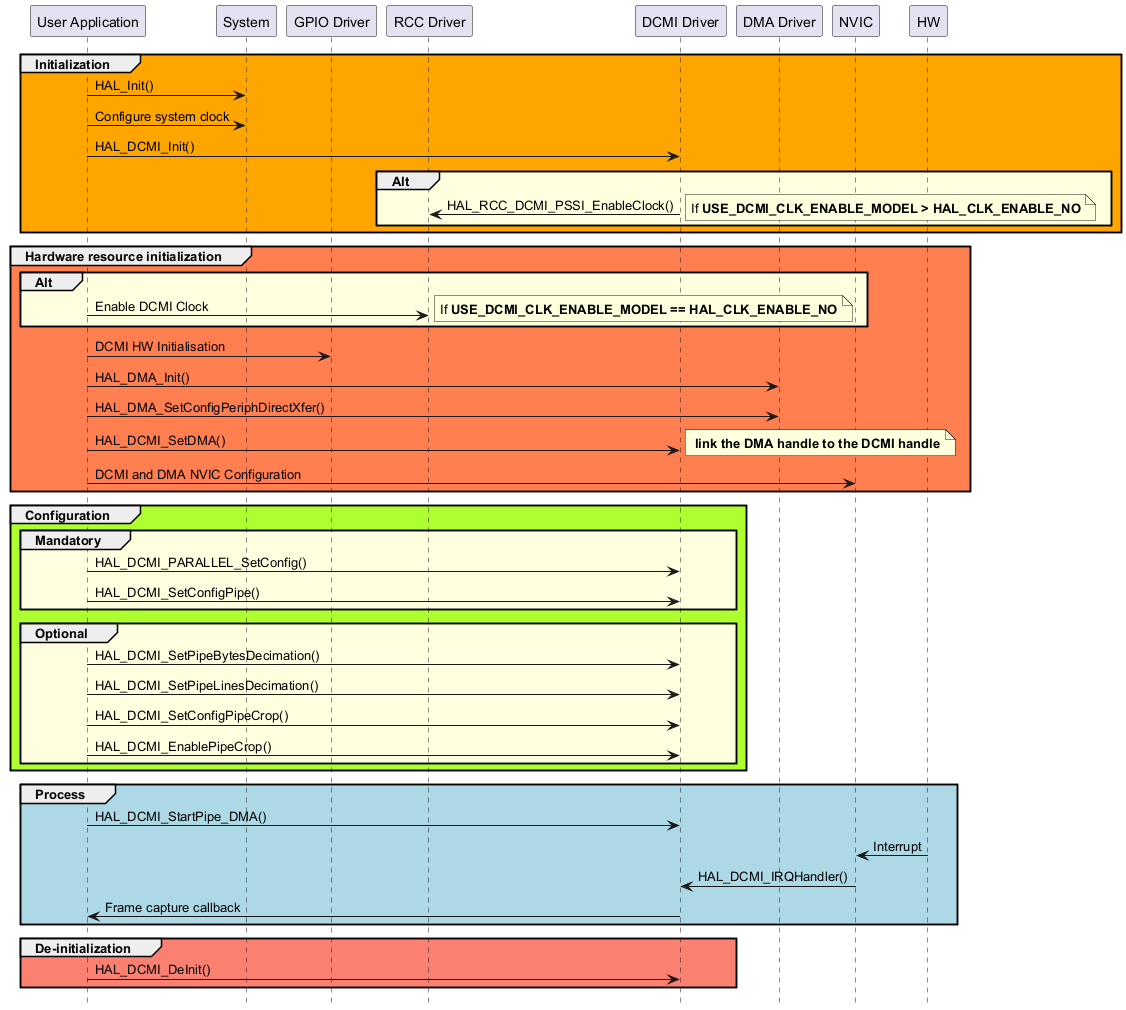The width and height of the screenshot is (1126, 1010).
Task: Click the note with == HAL_CLK_ENABLE_NO condition
Action: (x=643, y=309)
